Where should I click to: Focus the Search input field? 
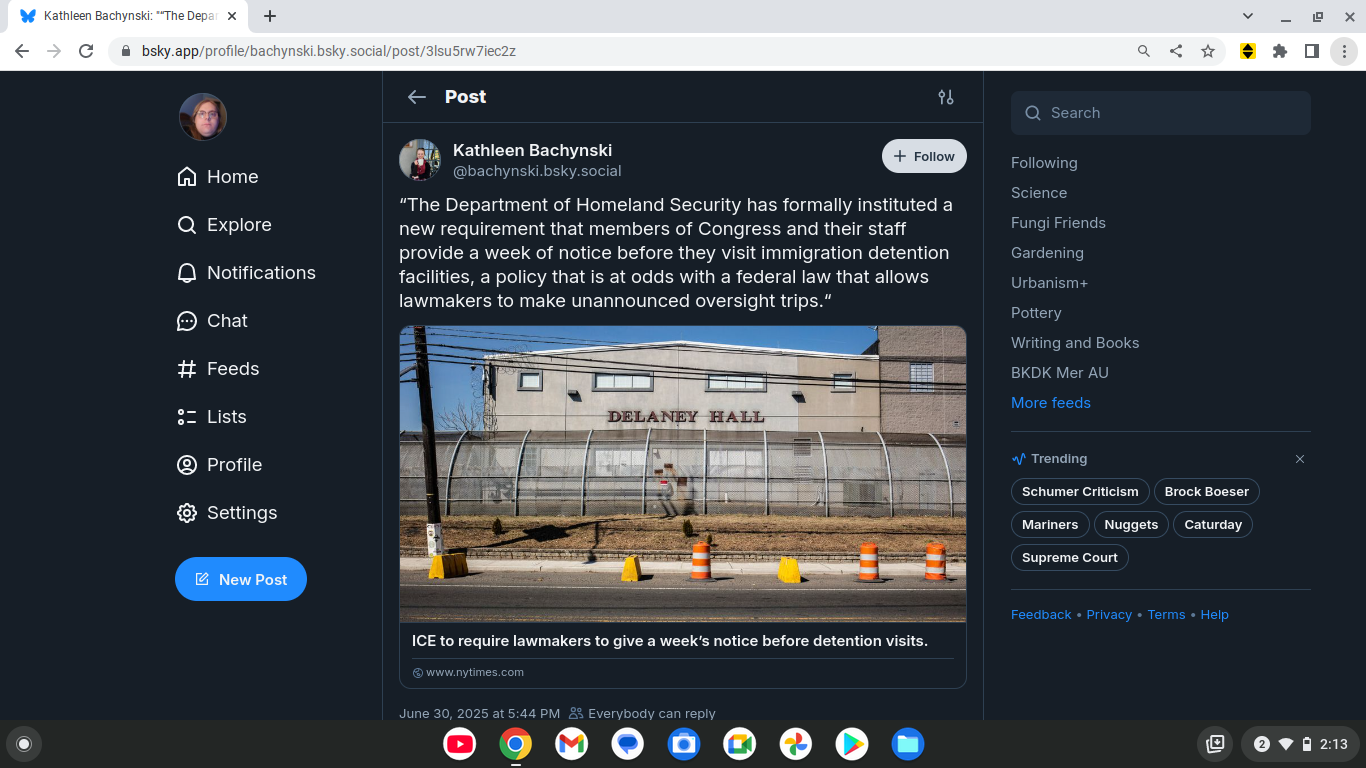click(x=1161, y=113)
